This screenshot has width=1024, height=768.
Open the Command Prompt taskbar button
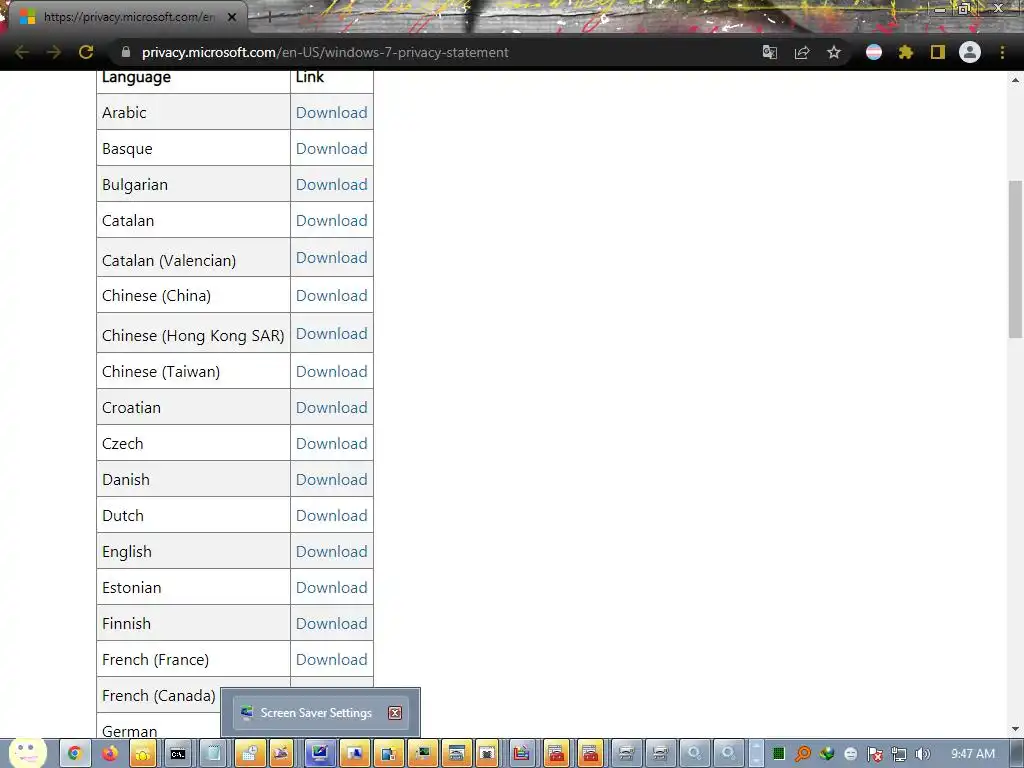click(x=178, y=754)
